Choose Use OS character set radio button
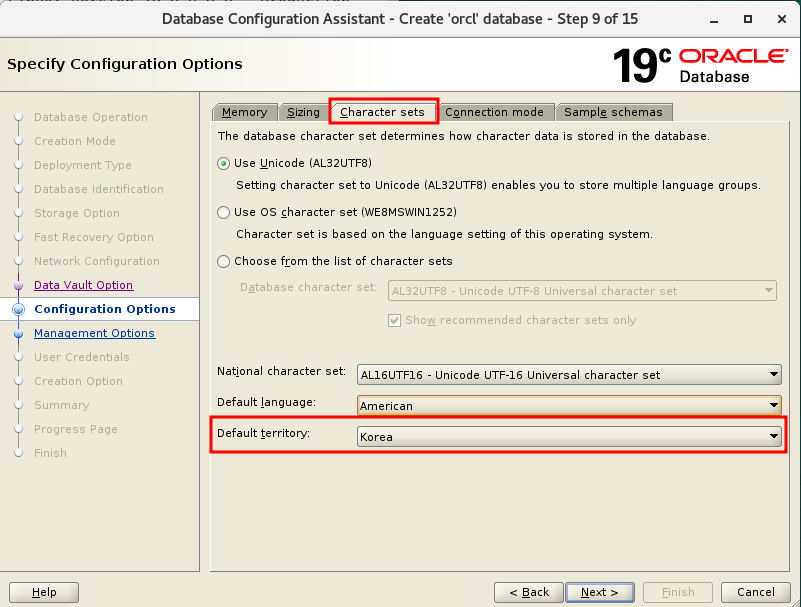 (223, 212)
